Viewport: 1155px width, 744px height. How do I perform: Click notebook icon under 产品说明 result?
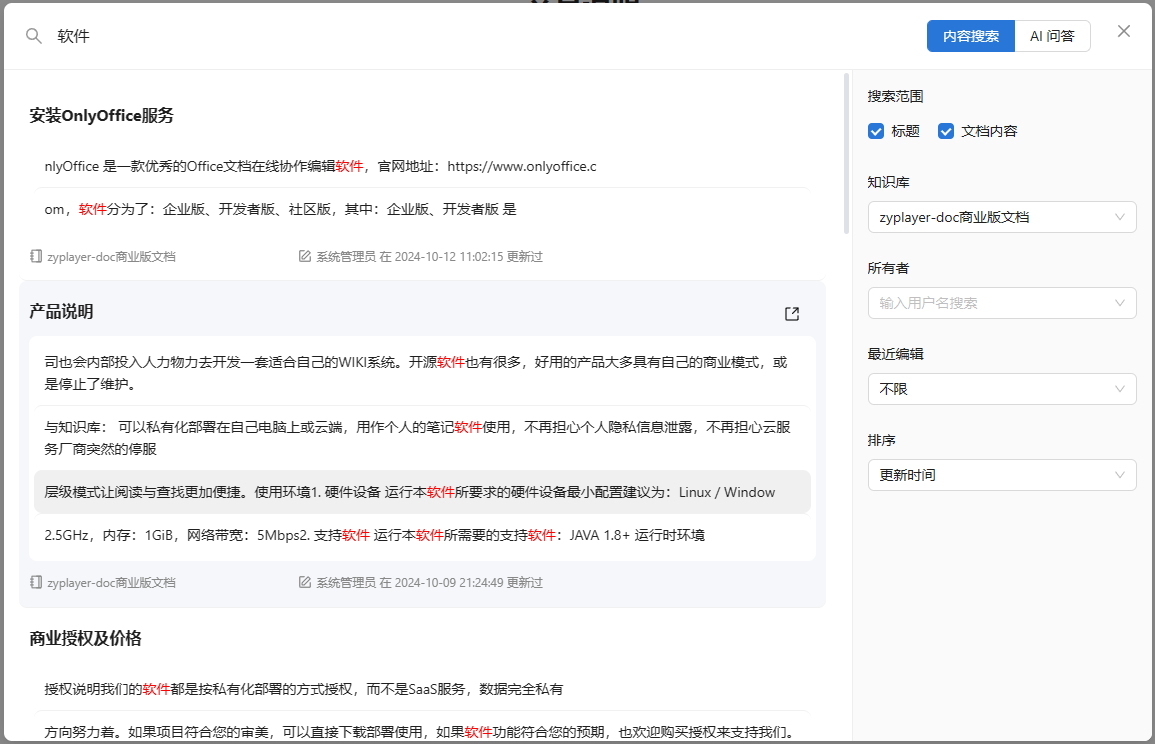click(x=36, y=582)
